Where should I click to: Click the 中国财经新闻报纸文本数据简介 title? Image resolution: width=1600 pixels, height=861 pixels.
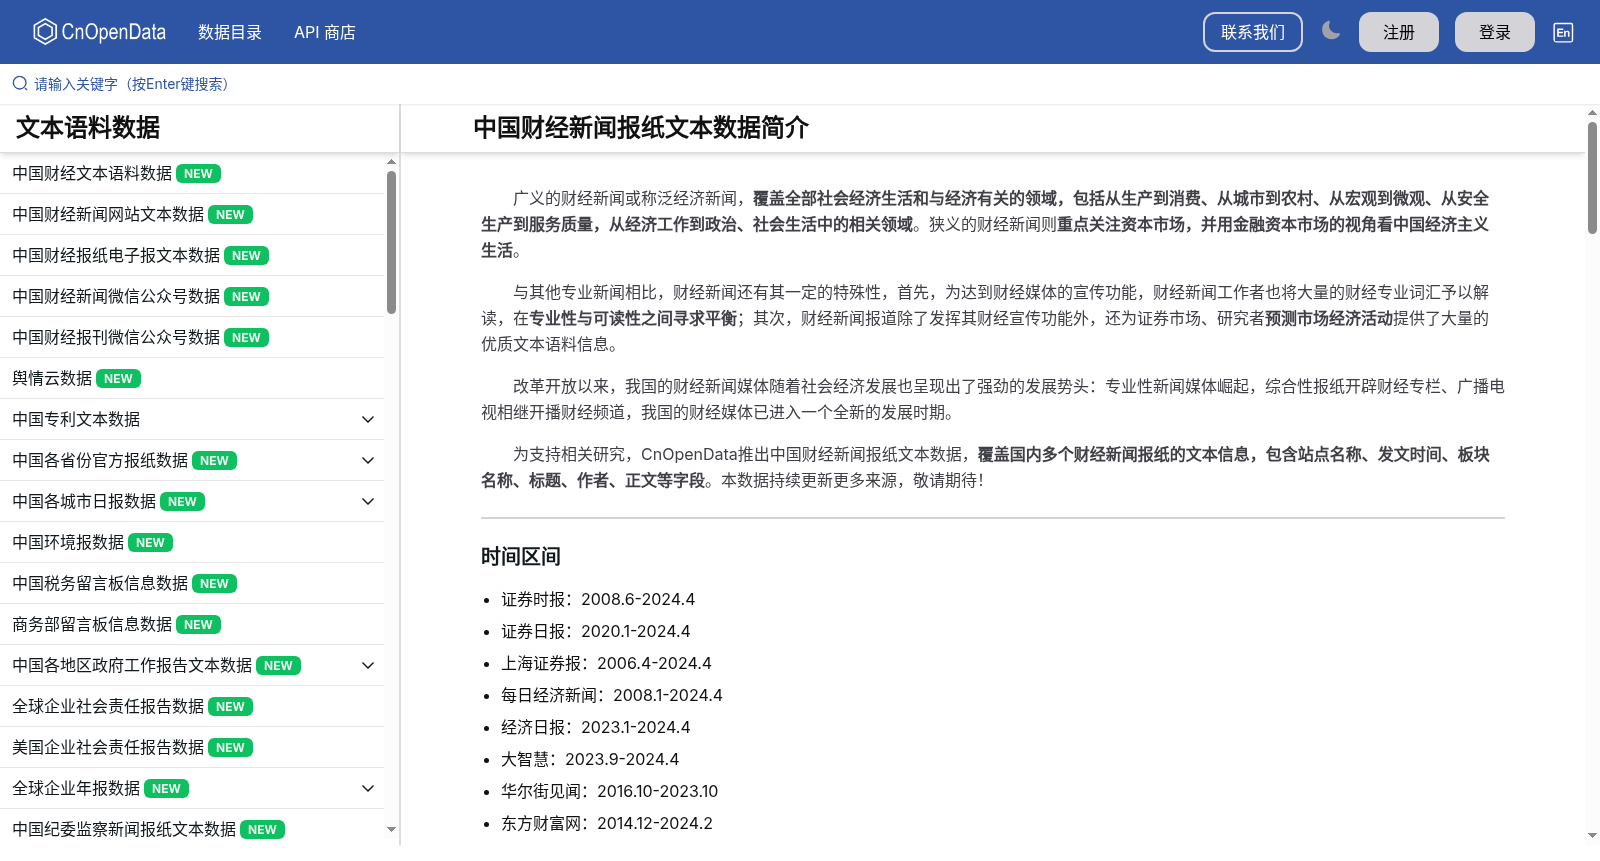641,128
